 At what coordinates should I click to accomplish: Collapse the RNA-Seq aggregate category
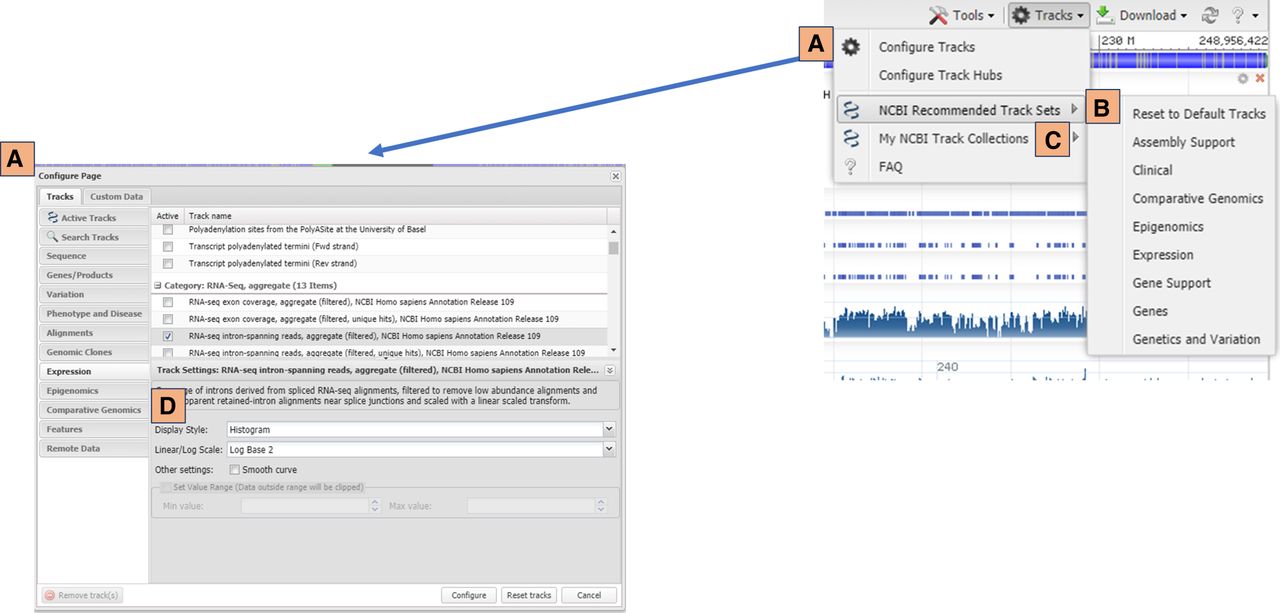coord(157,285)
